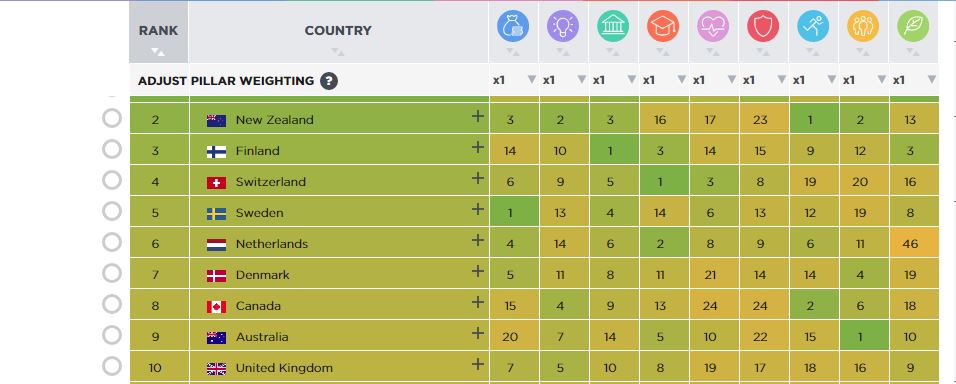Open the x1 weighting dropdown under money bag

click(x=514, y=80)
